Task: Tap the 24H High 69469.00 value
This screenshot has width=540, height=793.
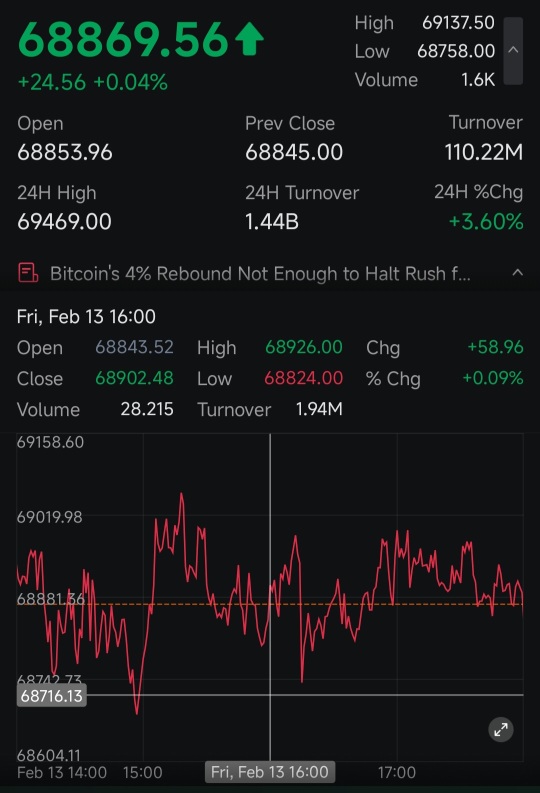Action: click(x=64, y=222)
